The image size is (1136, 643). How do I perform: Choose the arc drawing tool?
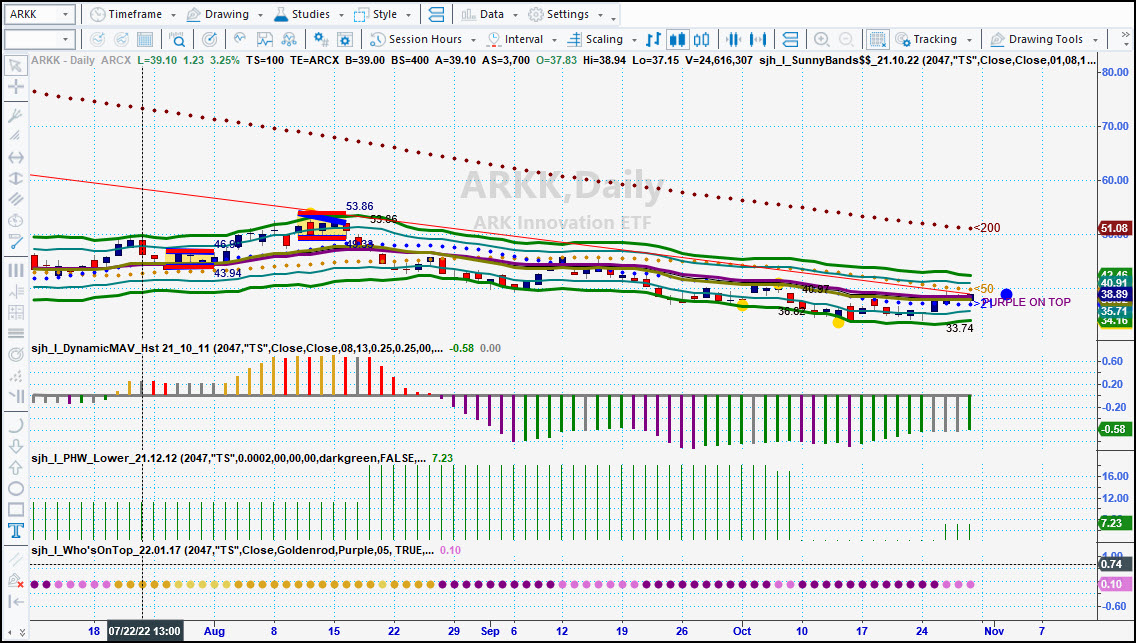tap(15, 425)
